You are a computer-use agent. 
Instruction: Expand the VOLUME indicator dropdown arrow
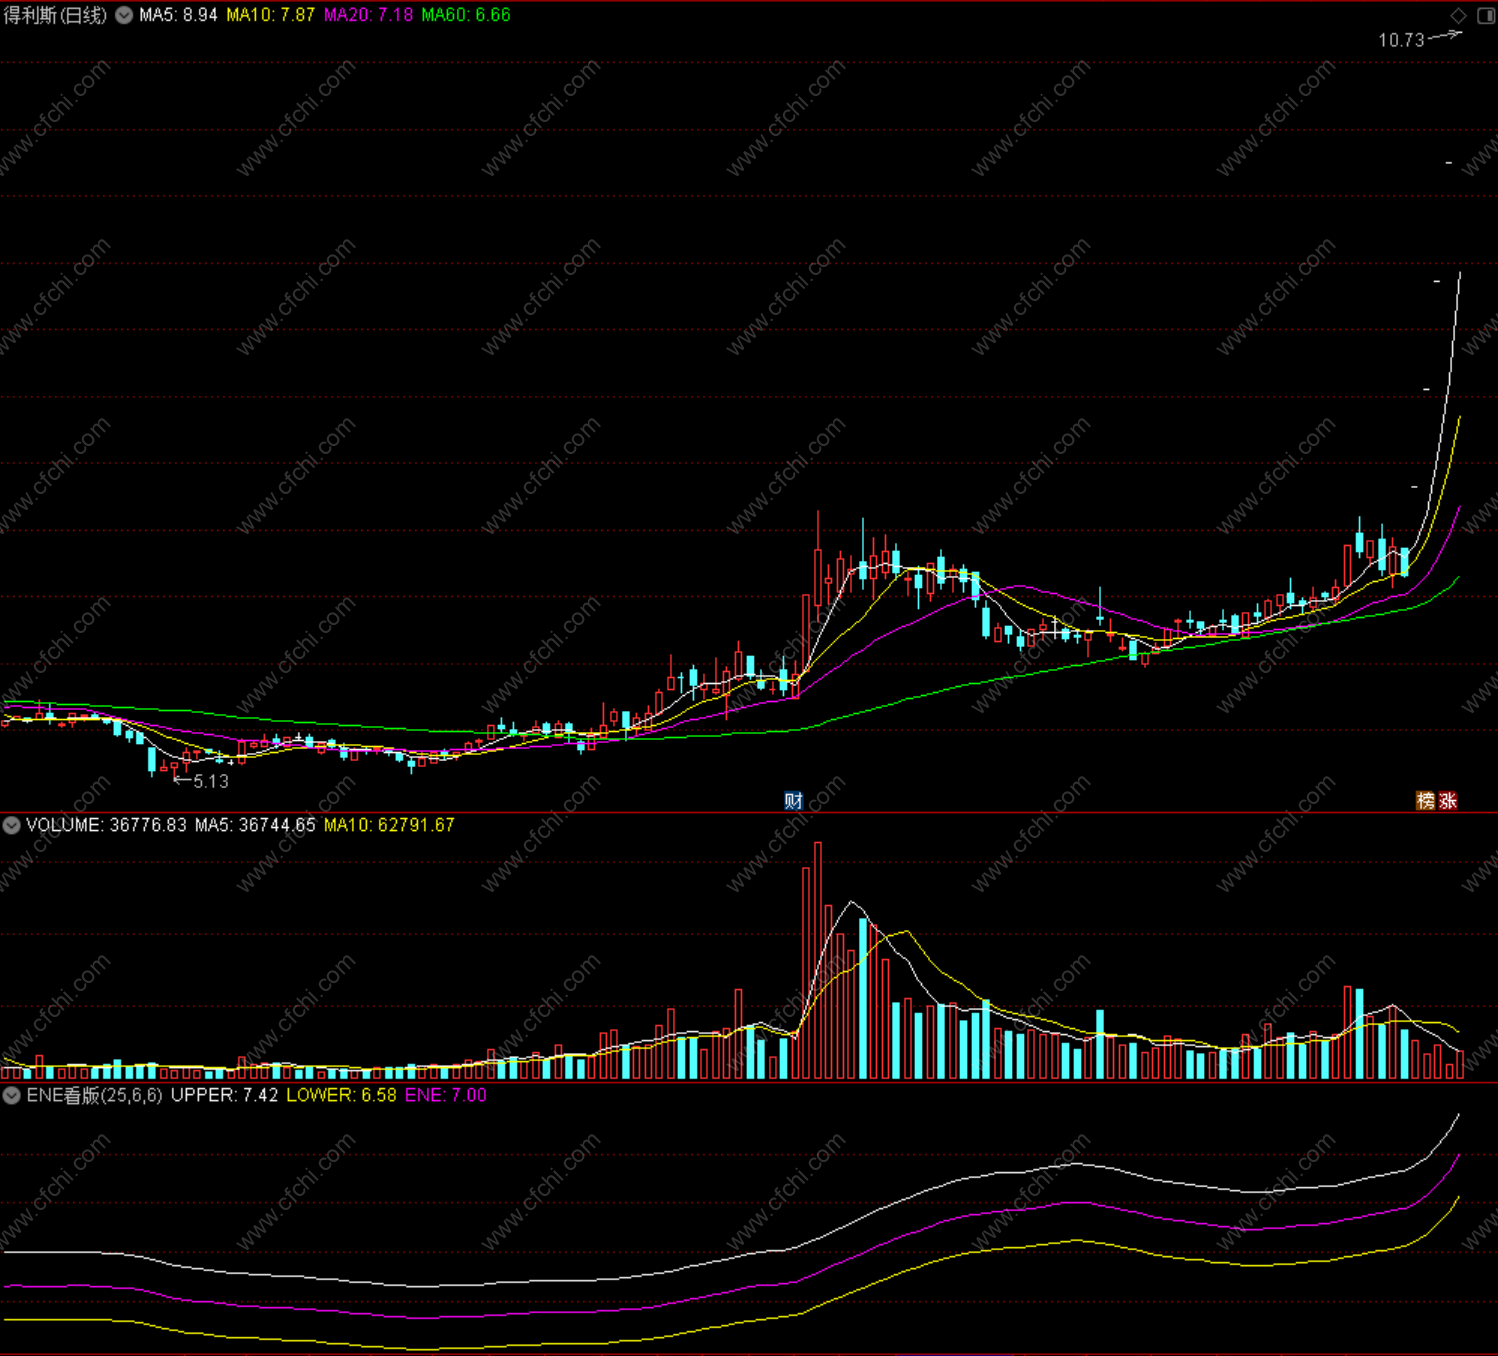pyautogui.click(x=11, y=825)
